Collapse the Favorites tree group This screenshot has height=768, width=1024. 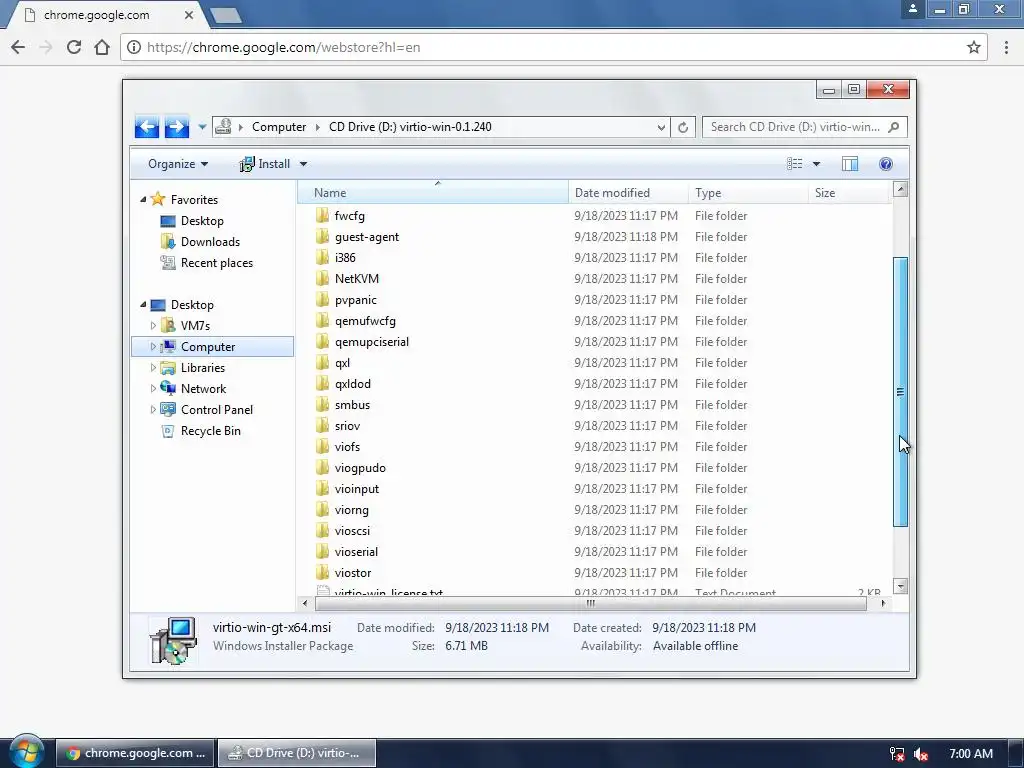click(x=143, y=199)
